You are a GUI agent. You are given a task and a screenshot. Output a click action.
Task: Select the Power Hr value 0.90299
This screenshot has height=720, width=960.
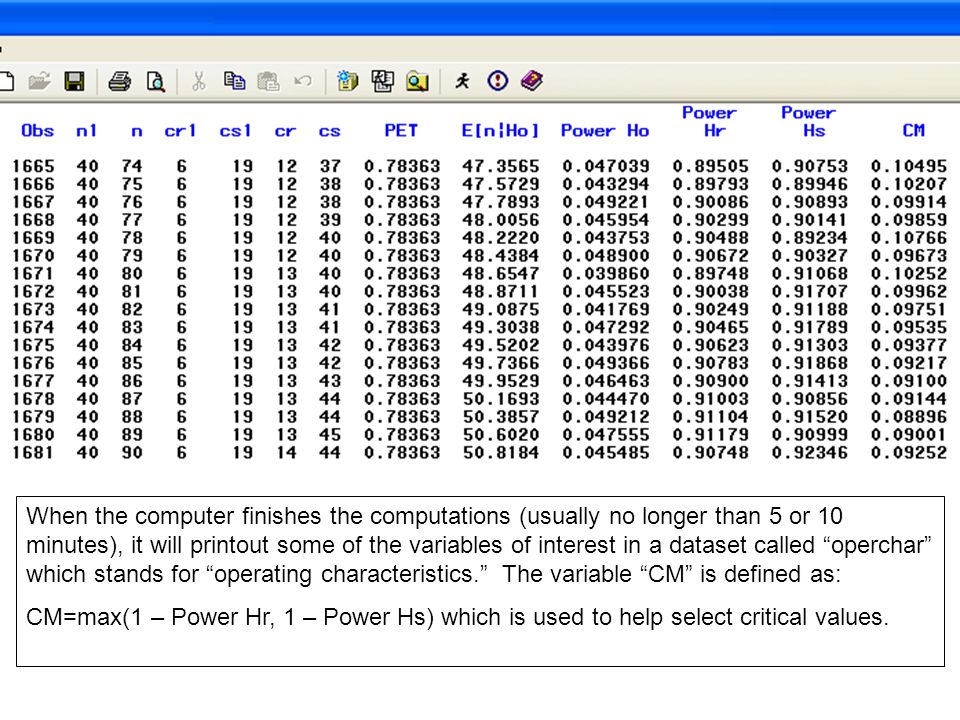coord(711,220)
